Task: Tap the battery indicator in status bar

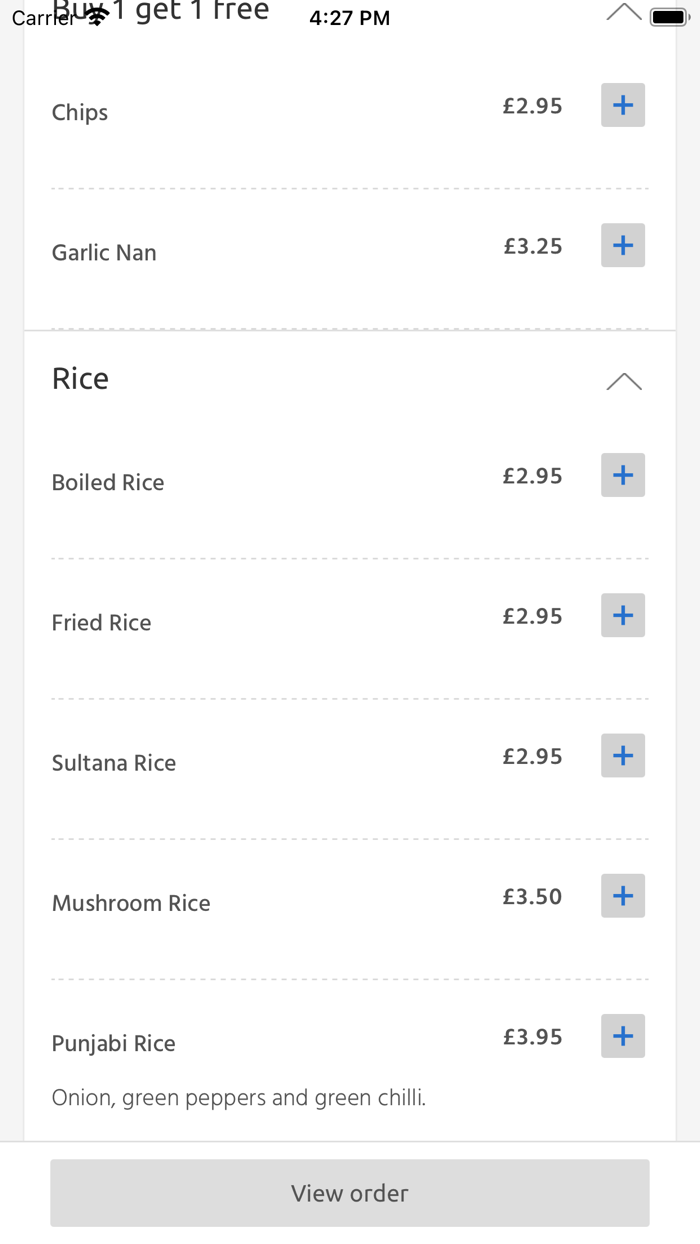Action: 669,18
